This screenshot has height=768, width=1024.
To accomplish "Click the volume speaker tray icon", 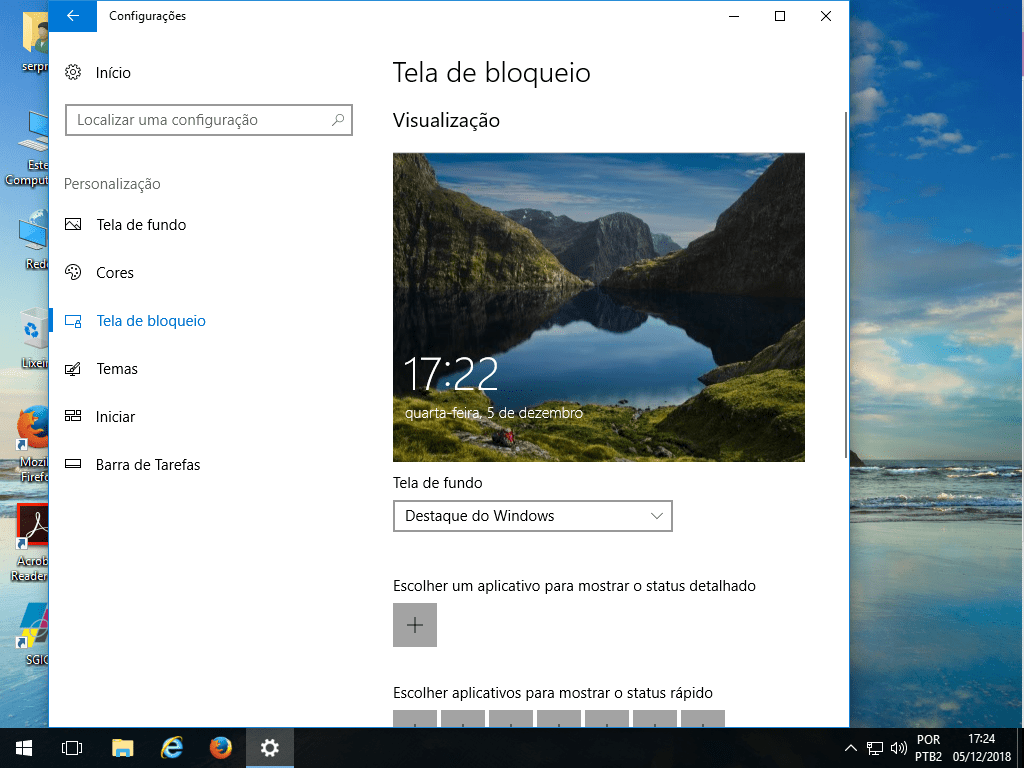I will point(897,747).
